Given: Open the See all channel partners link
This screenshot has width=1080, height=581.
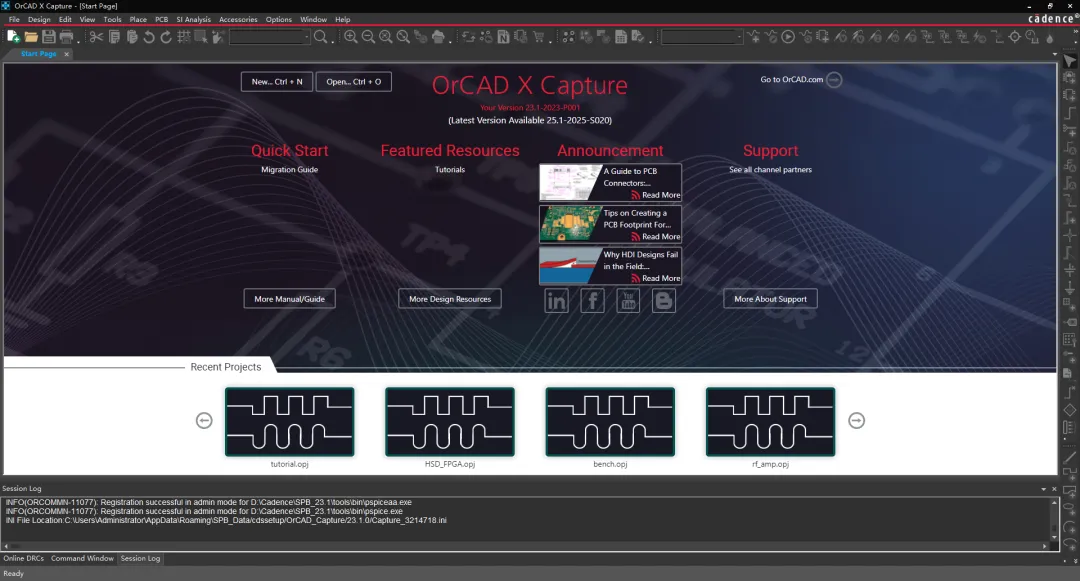Looking at the screenshot, I should [770, 169].
